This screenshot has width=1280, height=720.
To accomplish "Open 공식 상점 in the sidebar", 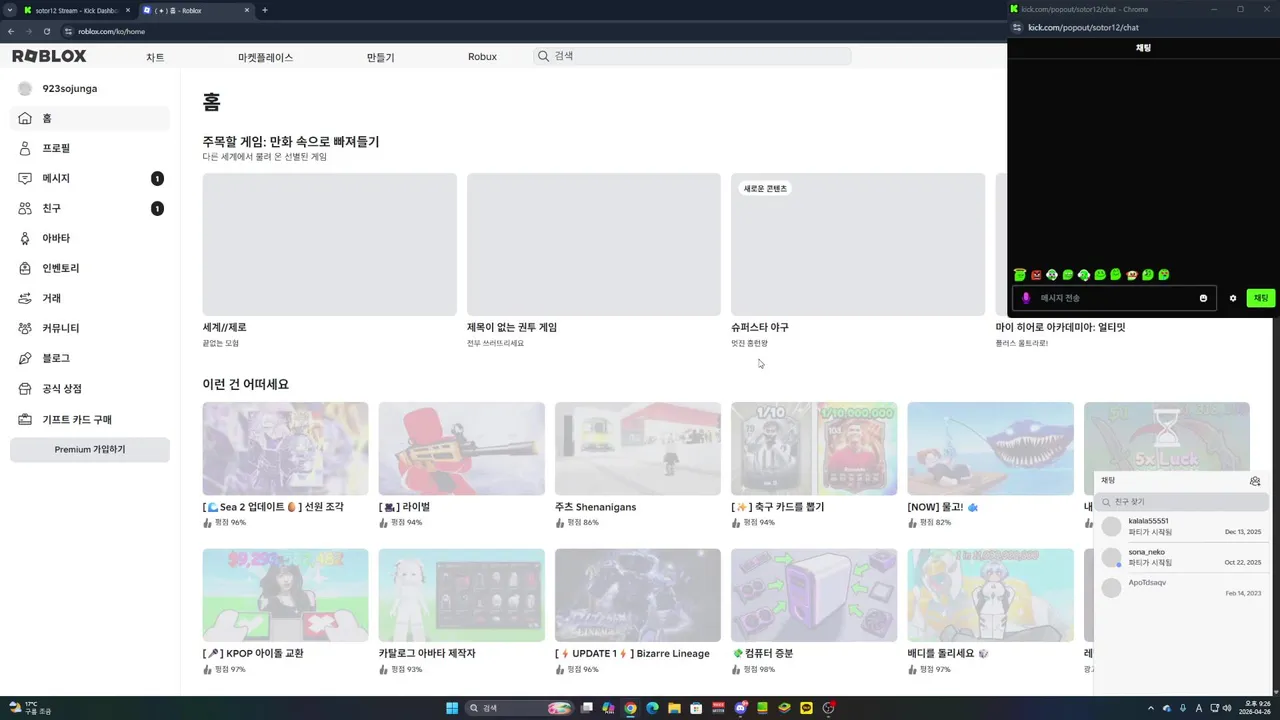I will point(90,388).
